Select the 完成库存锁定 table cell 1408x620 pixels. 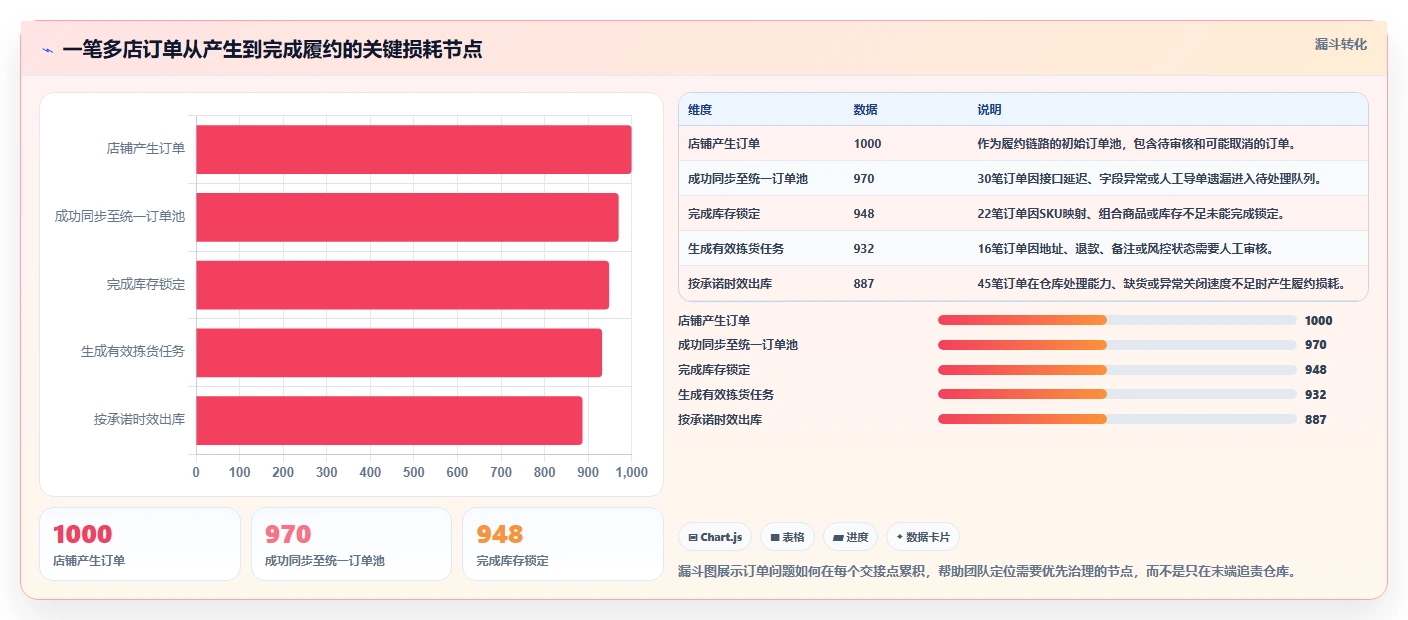tap(724, 214)
